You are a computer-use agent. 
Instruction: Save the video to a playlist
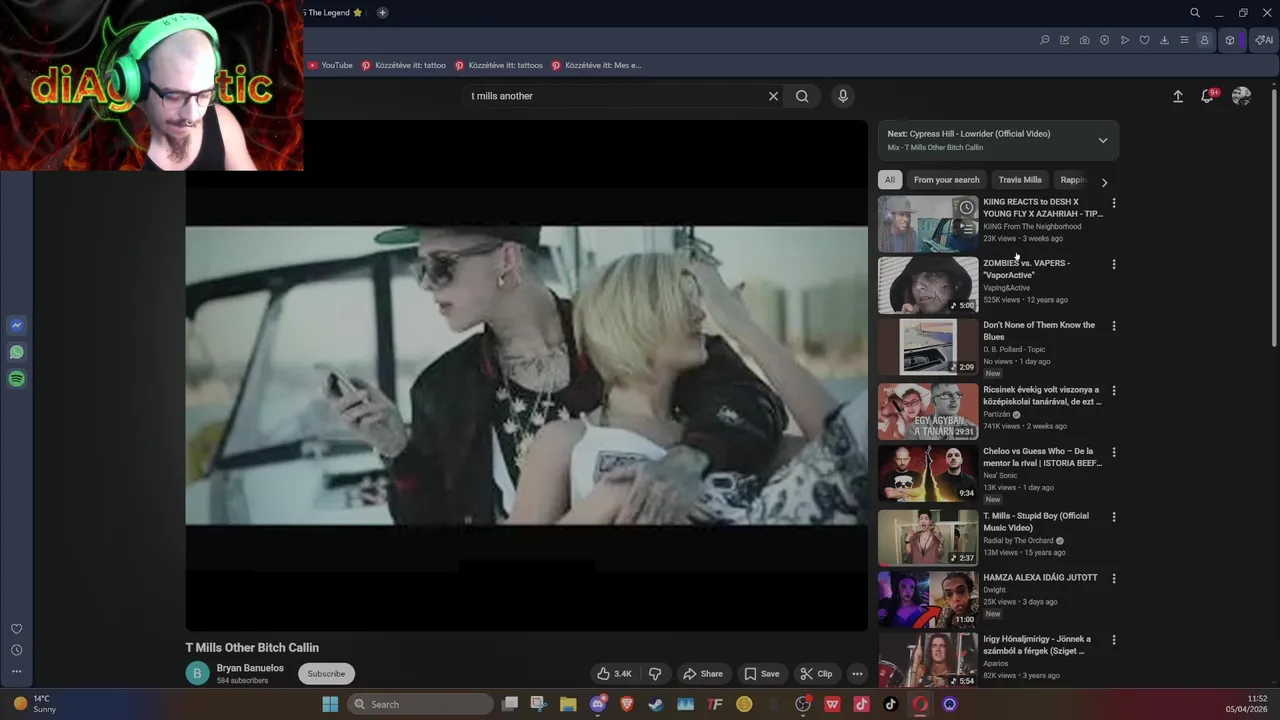pyautogui.click(x=762, y=674)
